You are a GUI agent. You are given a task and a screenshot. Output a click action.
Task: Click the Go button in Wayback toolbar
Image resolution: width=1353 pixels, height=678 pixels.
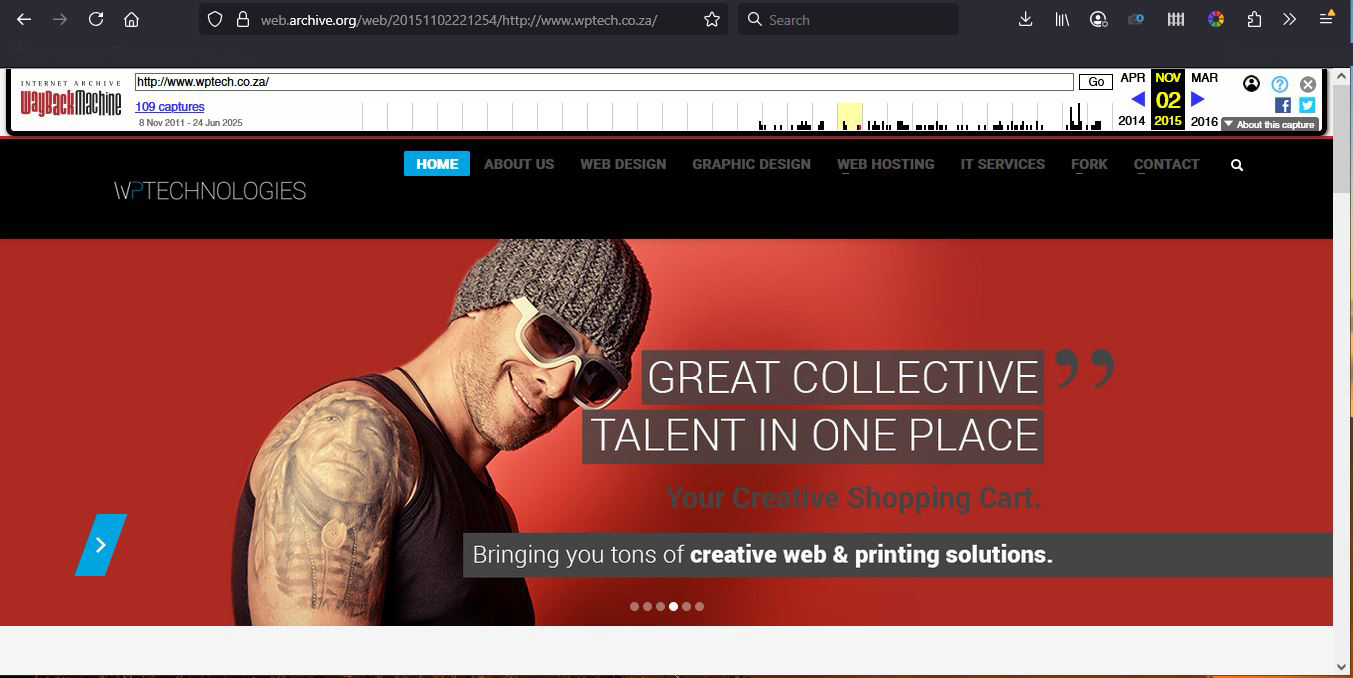pos(1096,82)
